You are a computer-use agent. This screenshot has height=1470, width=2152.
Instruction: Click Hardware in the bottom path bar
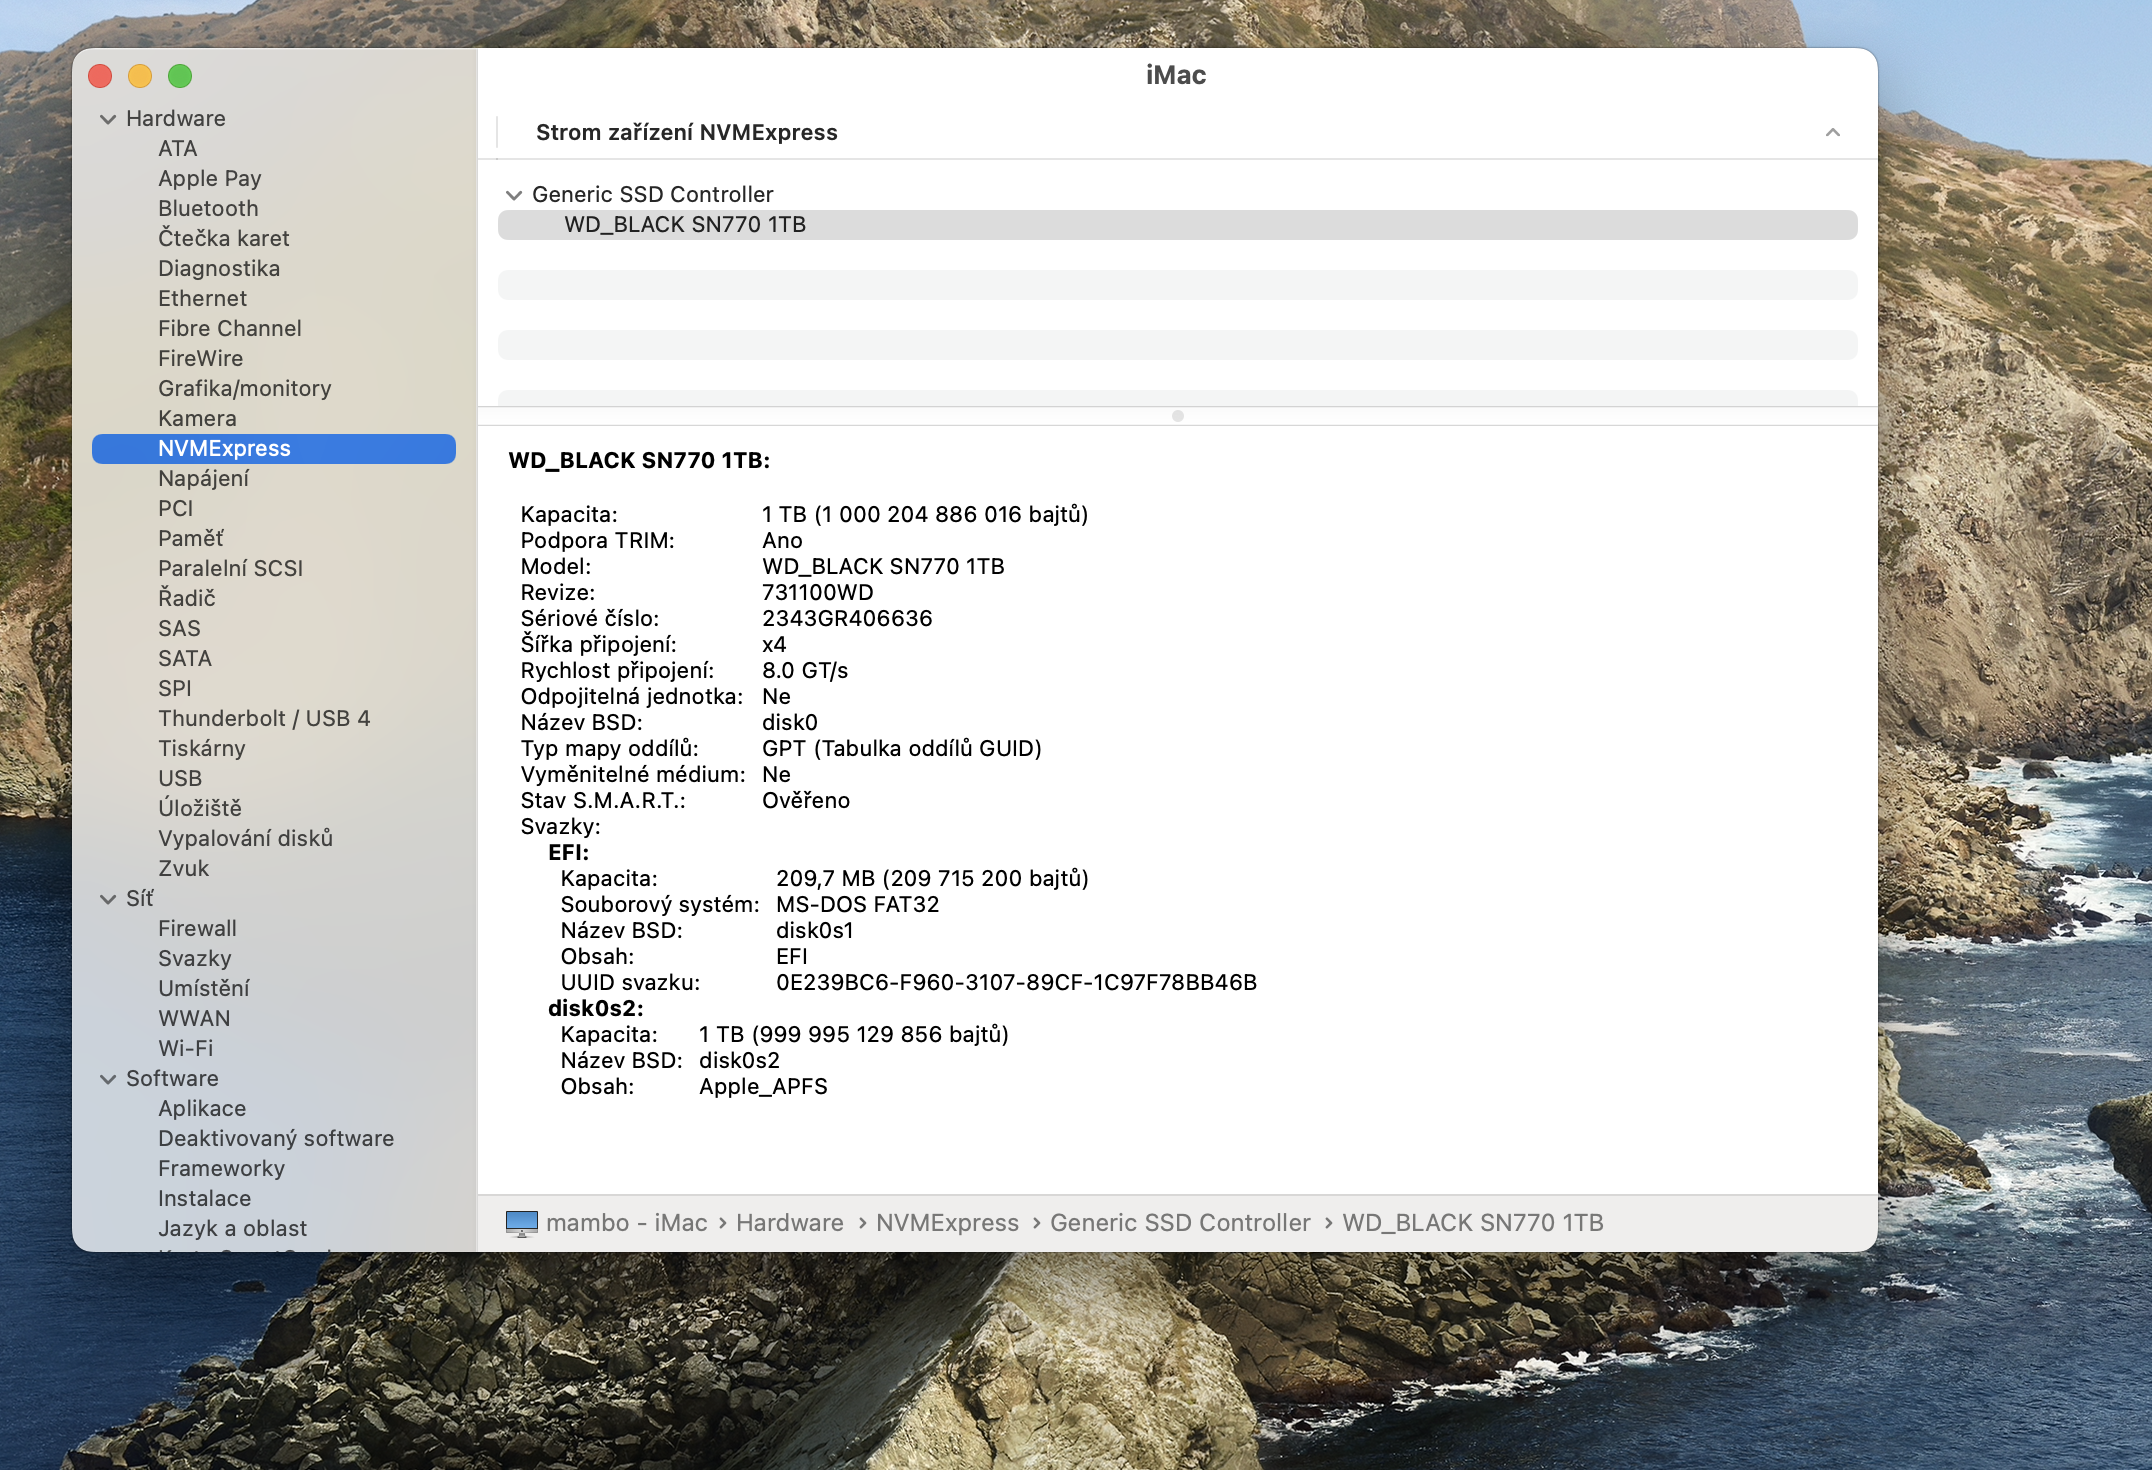point(789,1223)
